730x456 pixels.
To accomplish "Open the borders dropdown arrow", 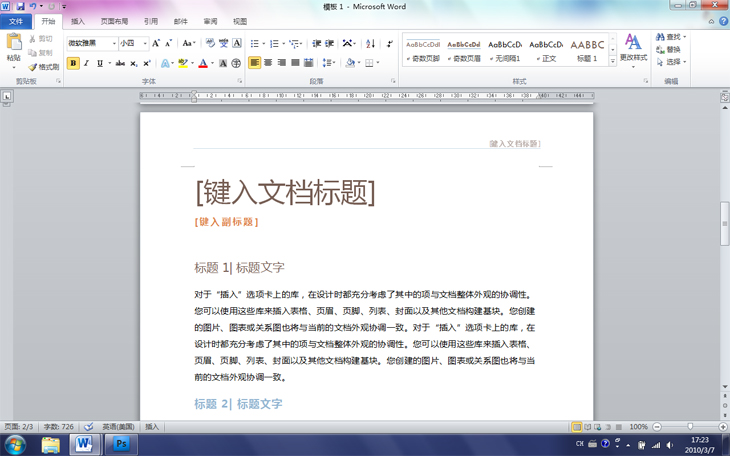I will tap(378, 63).
